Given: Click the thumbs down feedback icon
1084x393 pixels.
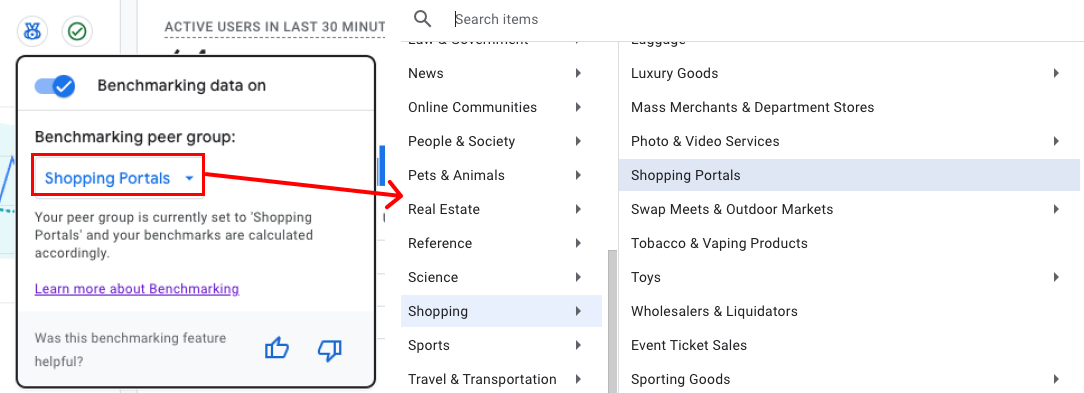Looking at the screenshot, I should point(330,349).
